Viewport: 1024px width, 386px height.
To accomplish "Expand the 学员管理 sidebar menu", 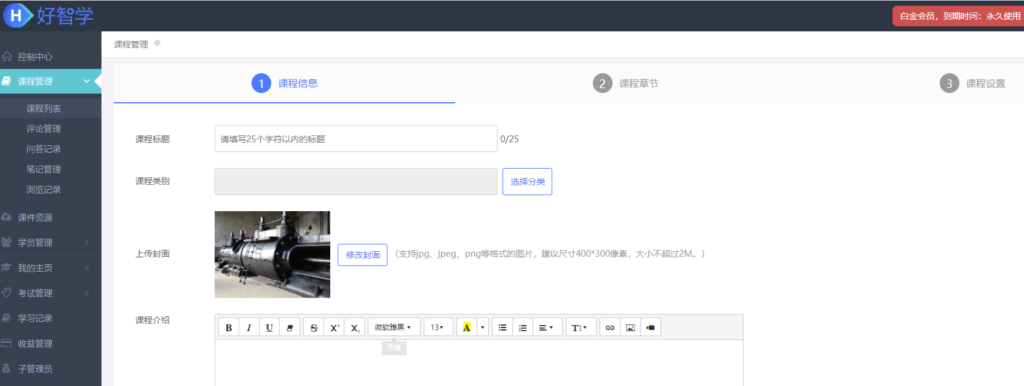I will coord(50,243).
